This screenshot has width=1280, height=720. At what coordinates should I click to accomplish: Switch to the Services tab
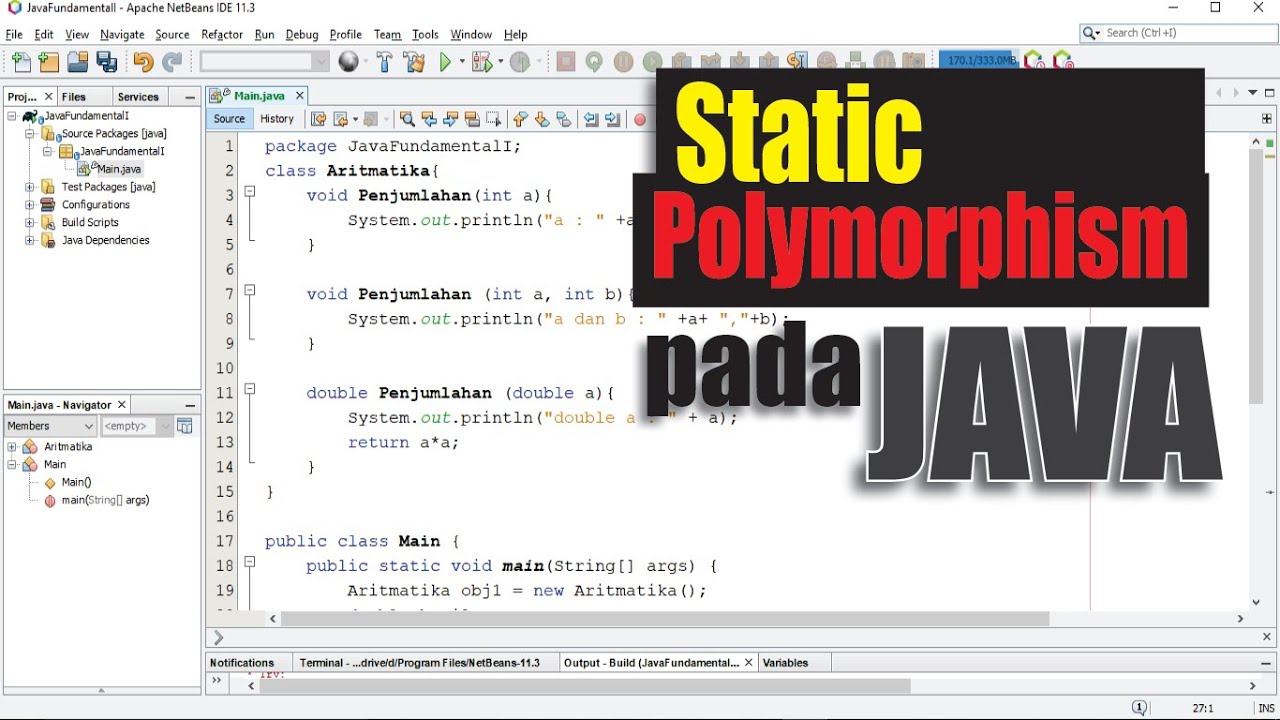tap(138, 97)
